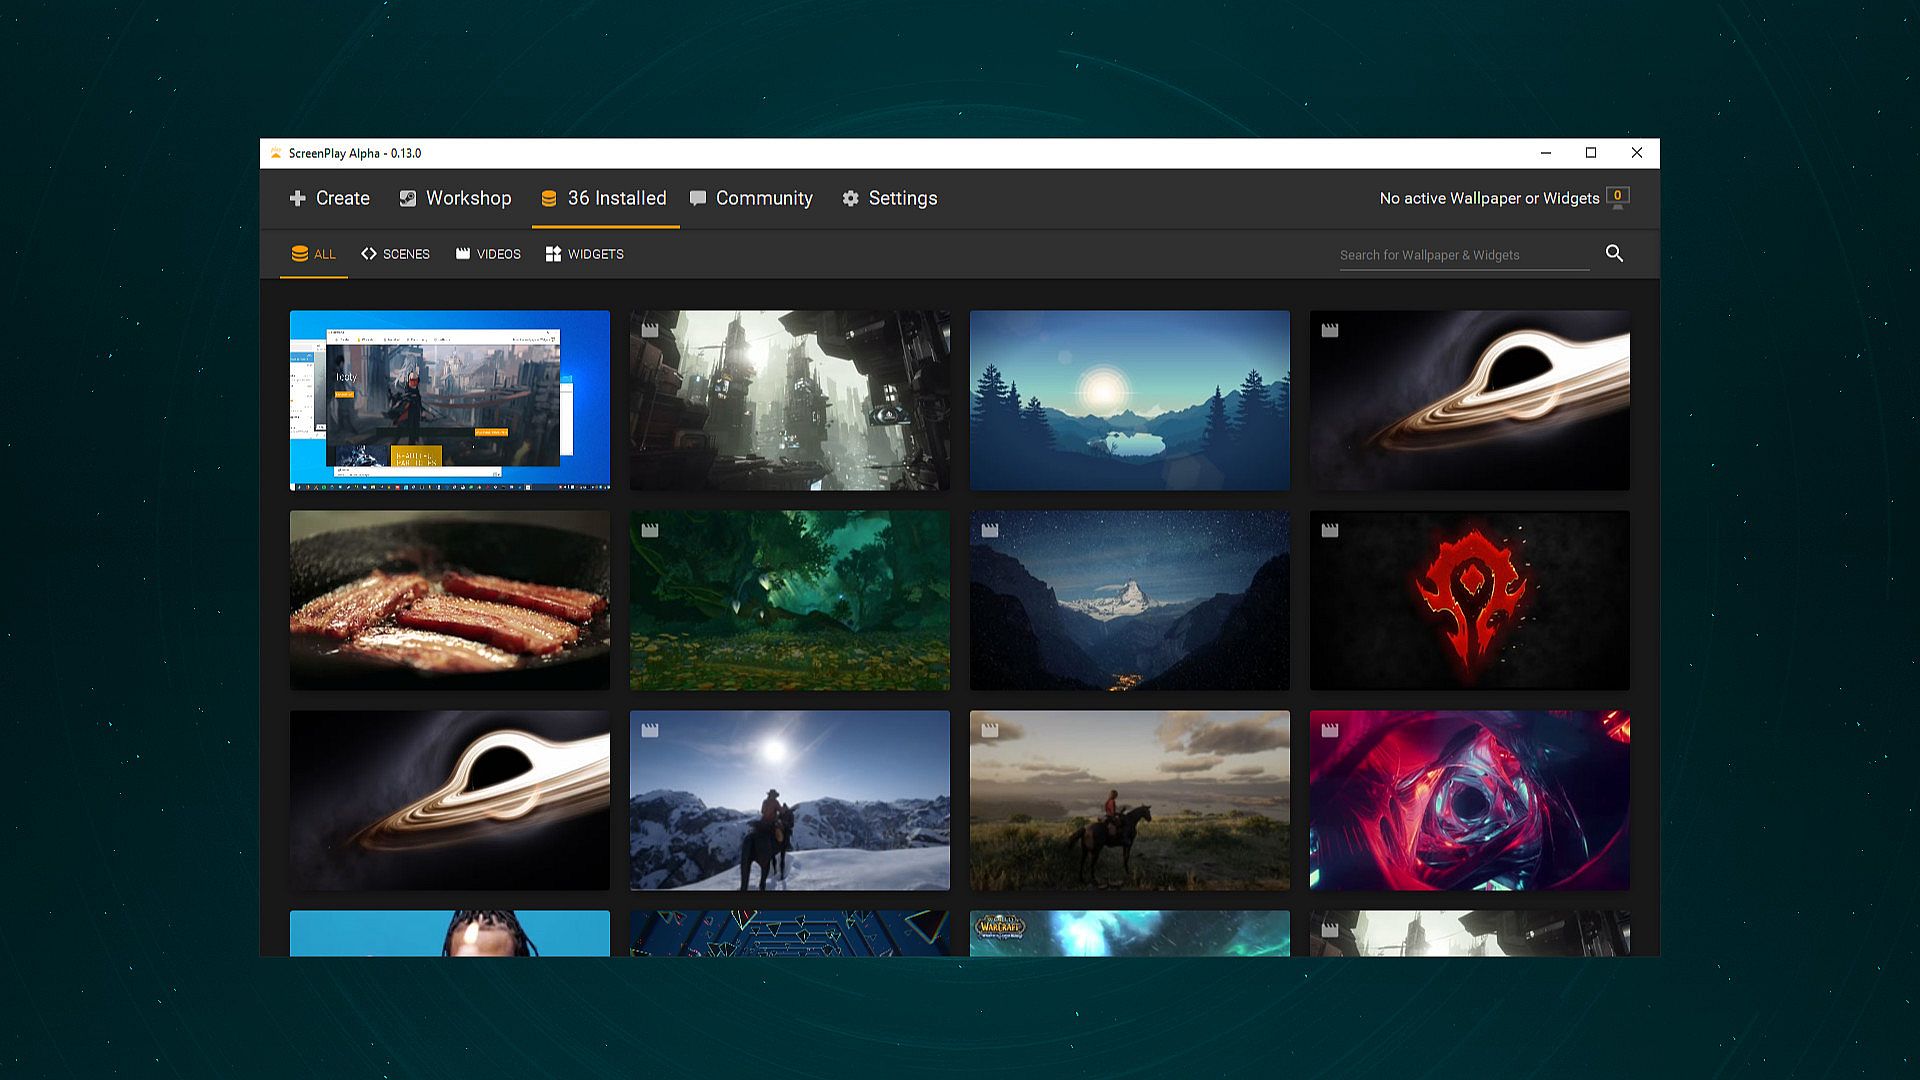This screenshot has height=1080, width=1920.
Task: Open the Community tab
Action: pos(751,198)
